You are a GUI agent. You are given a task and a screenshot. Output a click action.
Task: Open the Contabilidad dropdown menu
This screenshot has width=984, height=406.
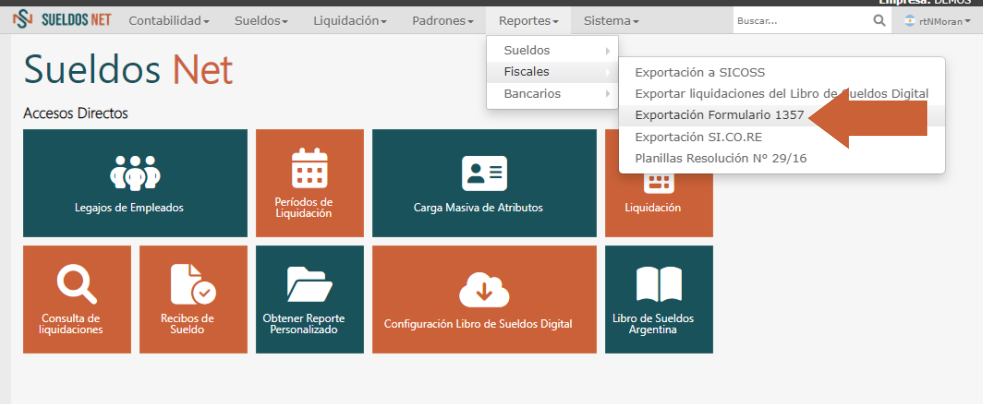[x=169, y=21]
